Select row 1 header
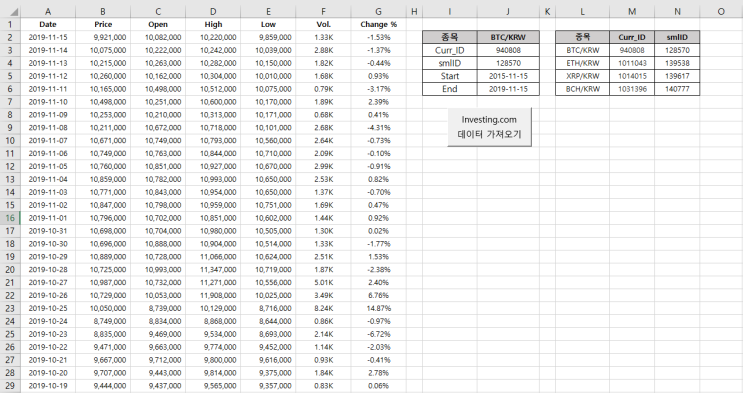743x393 pixels. [10, 24]
